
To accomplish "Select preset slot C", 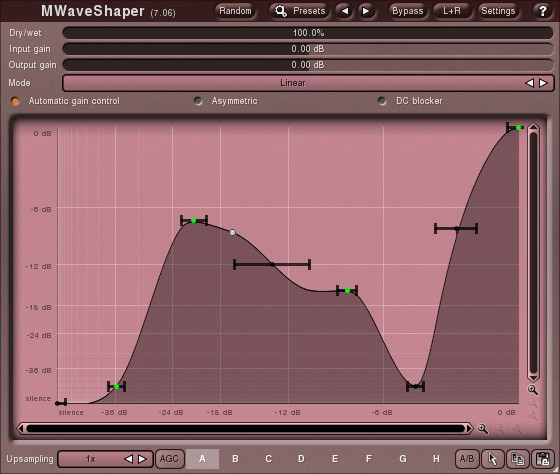I will point(269,459).
